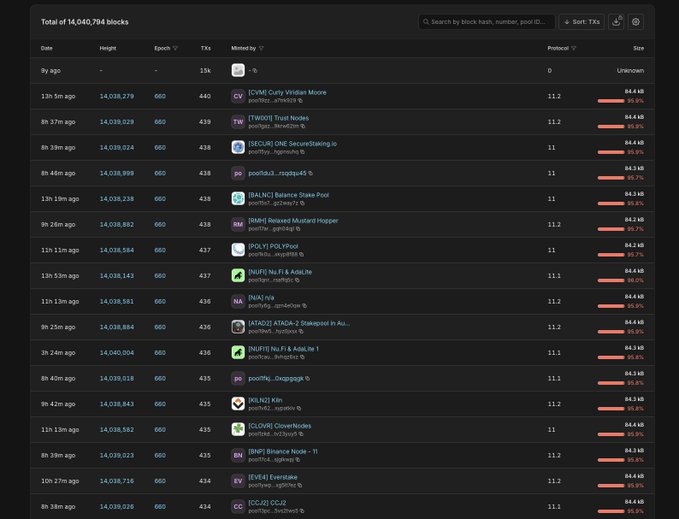Click 'Total of 14,040,794 blocks' text
Viewport: 679px width, 519px height.
pos(85,22)
